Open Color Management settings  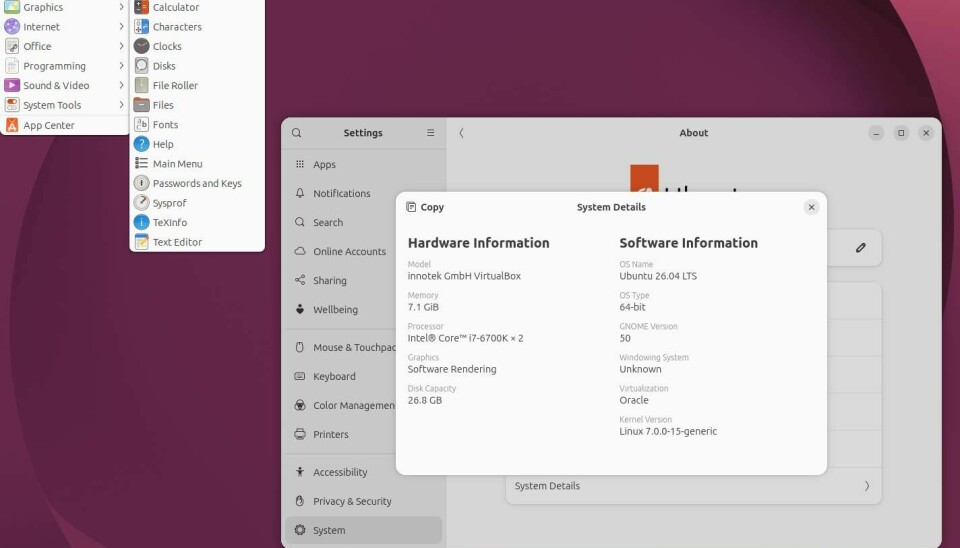point(340,405)
